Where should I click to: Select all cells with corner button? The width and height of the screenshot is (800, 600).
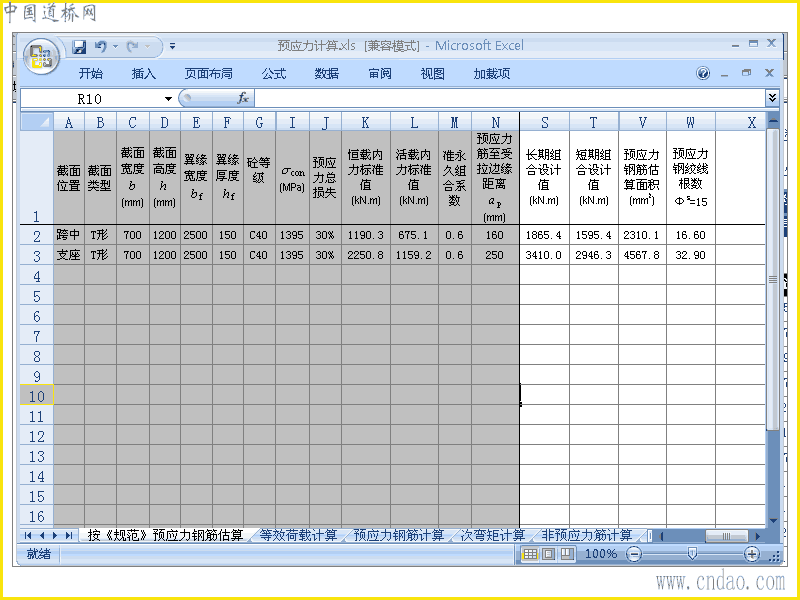37,121
